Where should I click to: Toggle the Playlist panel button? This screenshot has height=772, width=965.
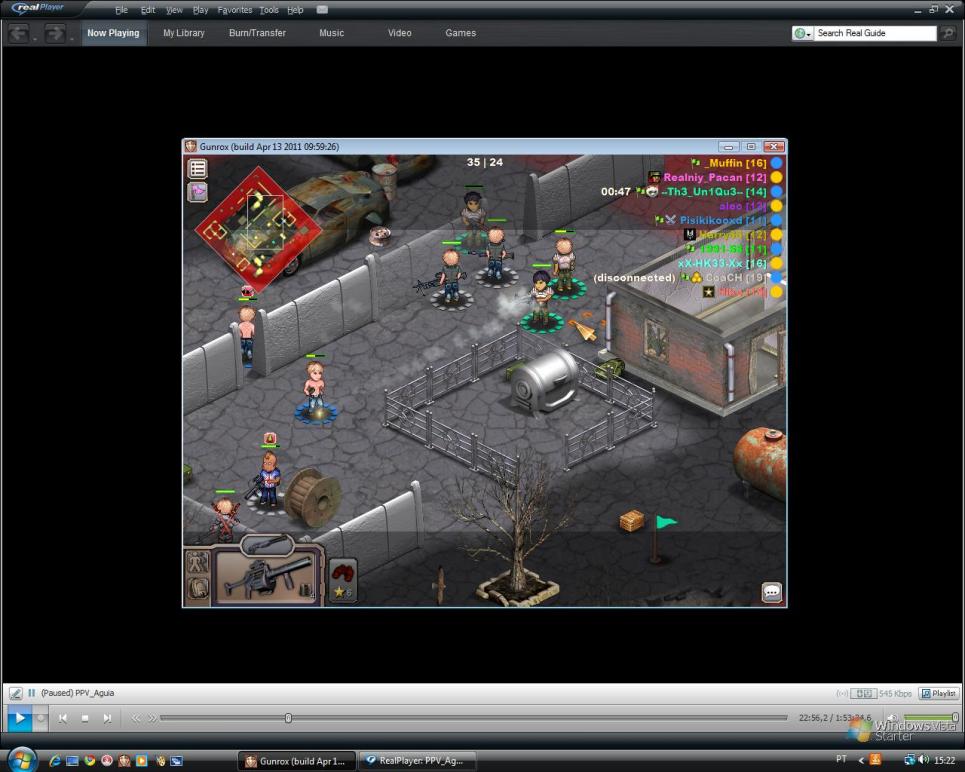tap(938, 693)
